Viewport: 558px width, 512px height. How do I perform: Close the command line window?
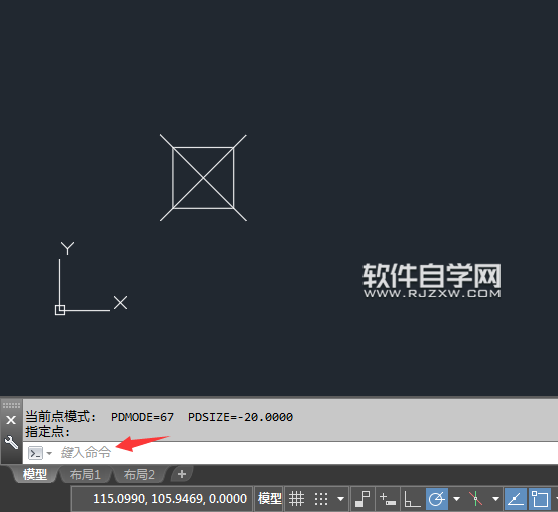click(x=11, y=420)
